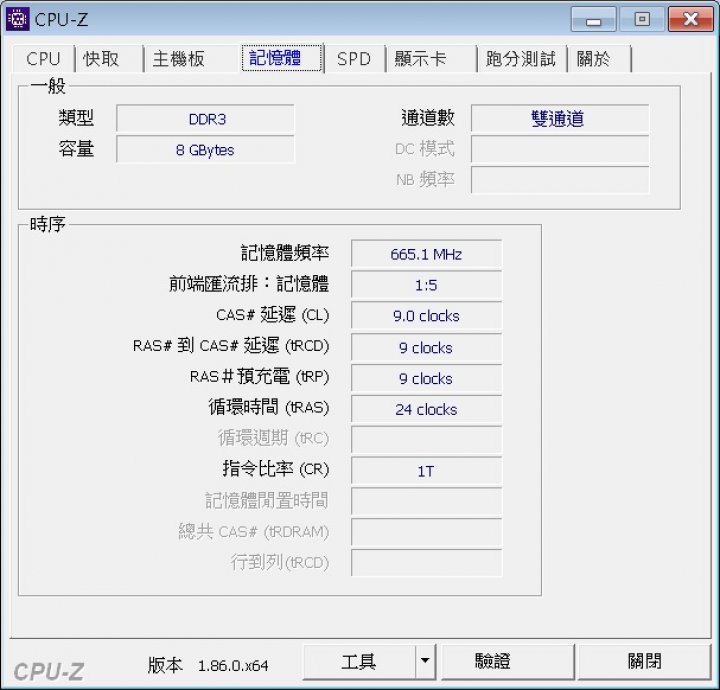720x690 pixels.
Task: Click the 前端匯流排：記憶體 label
Action: pos(249,284)
